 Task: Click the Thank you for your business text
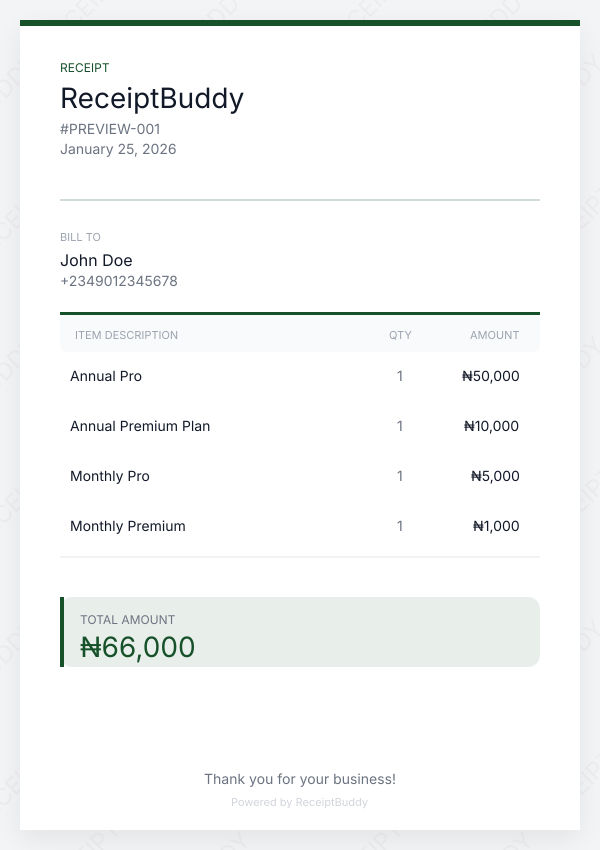(300, 779)
